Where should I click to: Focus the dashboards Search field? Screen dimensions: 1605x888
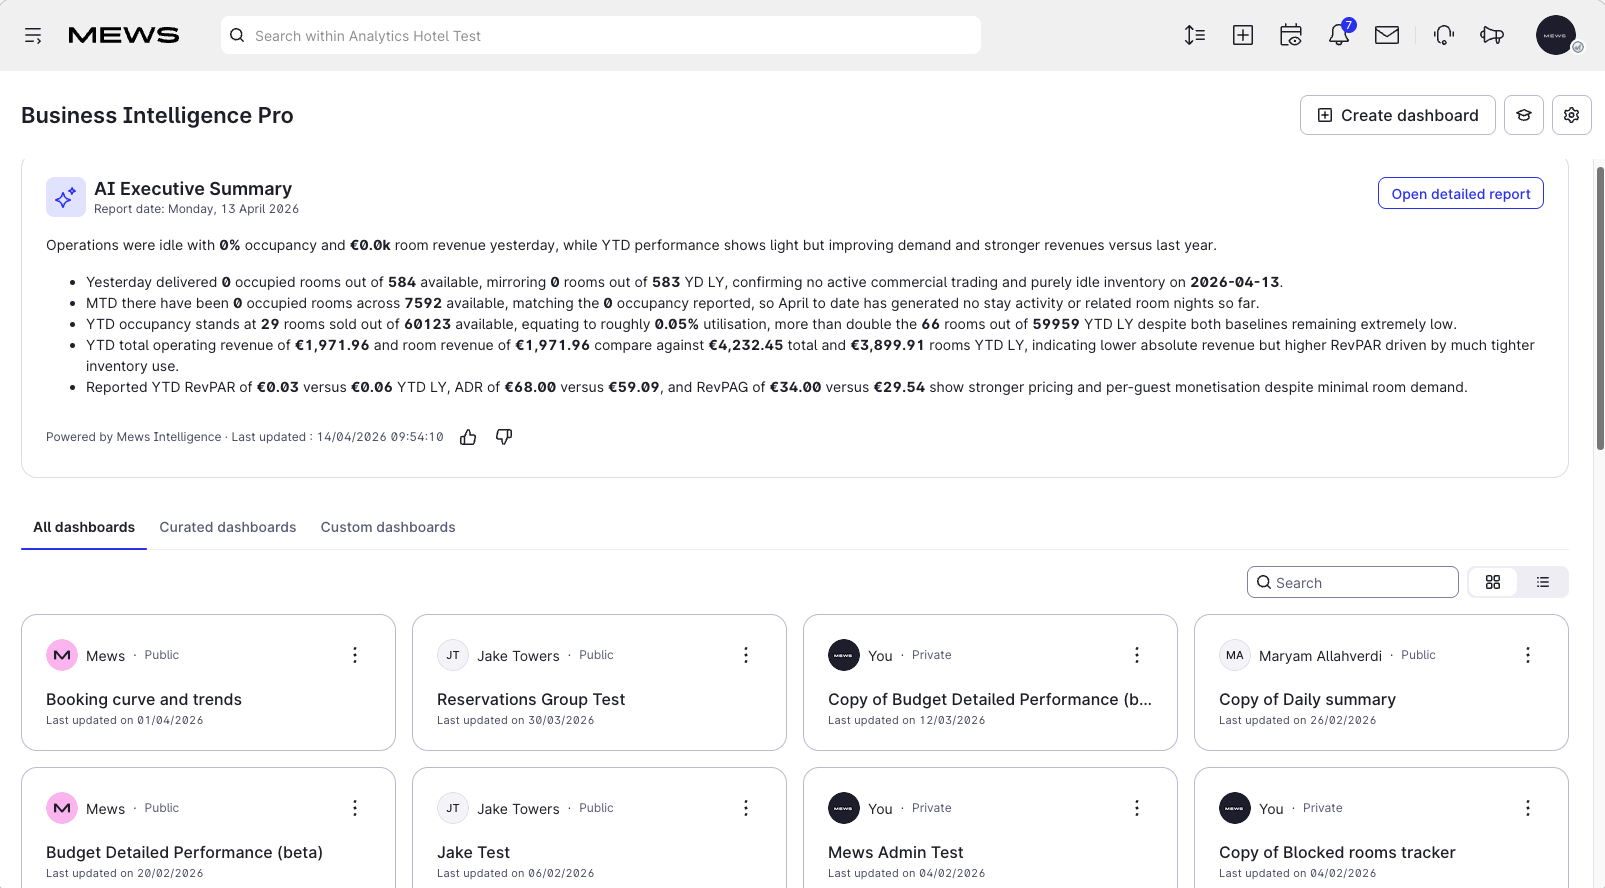(1353, 582)
